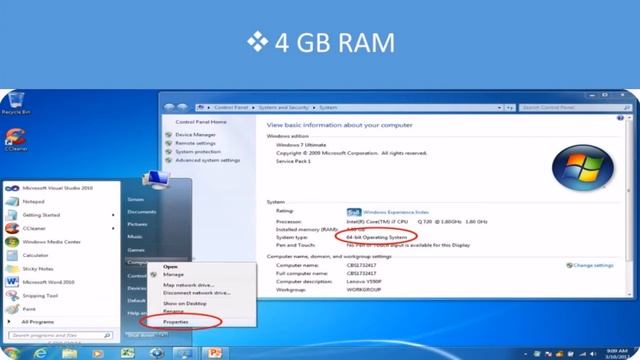Click System and Security breadcrumb

284,108
